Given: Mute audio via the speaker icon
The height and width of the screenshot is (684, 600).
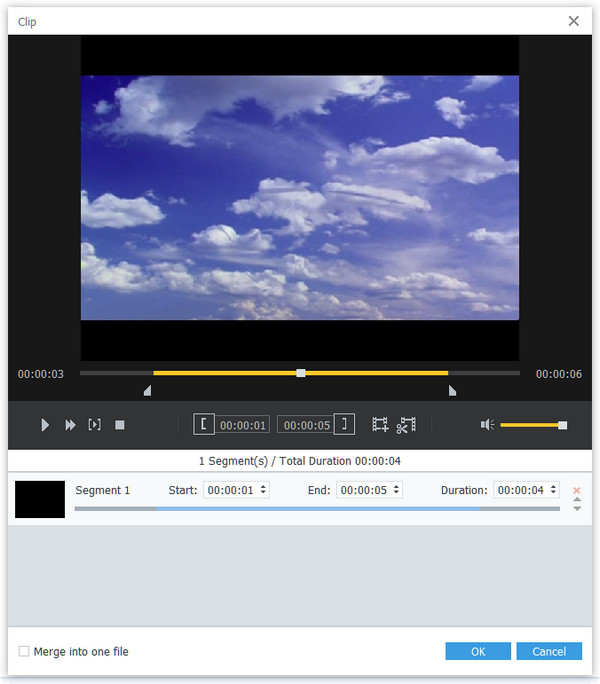Looking at the screenshot, I should pyautogui.click(x=487, y=425).
